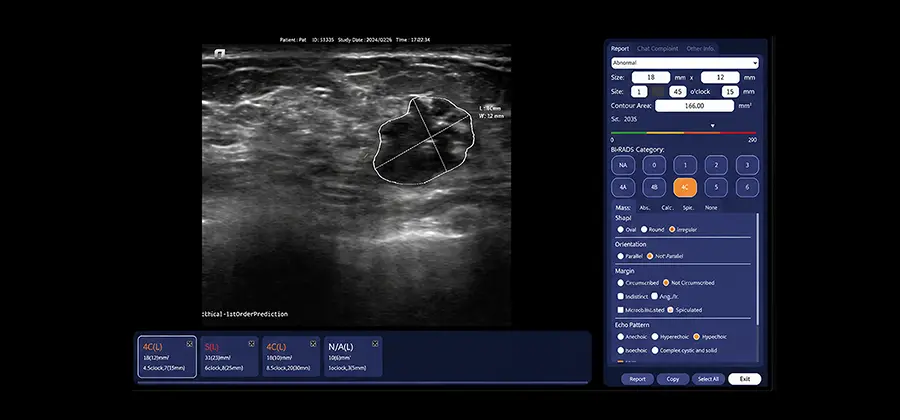Open the Abnormal status dropdown
900x420 pixels.
click(x=684, y=63)
